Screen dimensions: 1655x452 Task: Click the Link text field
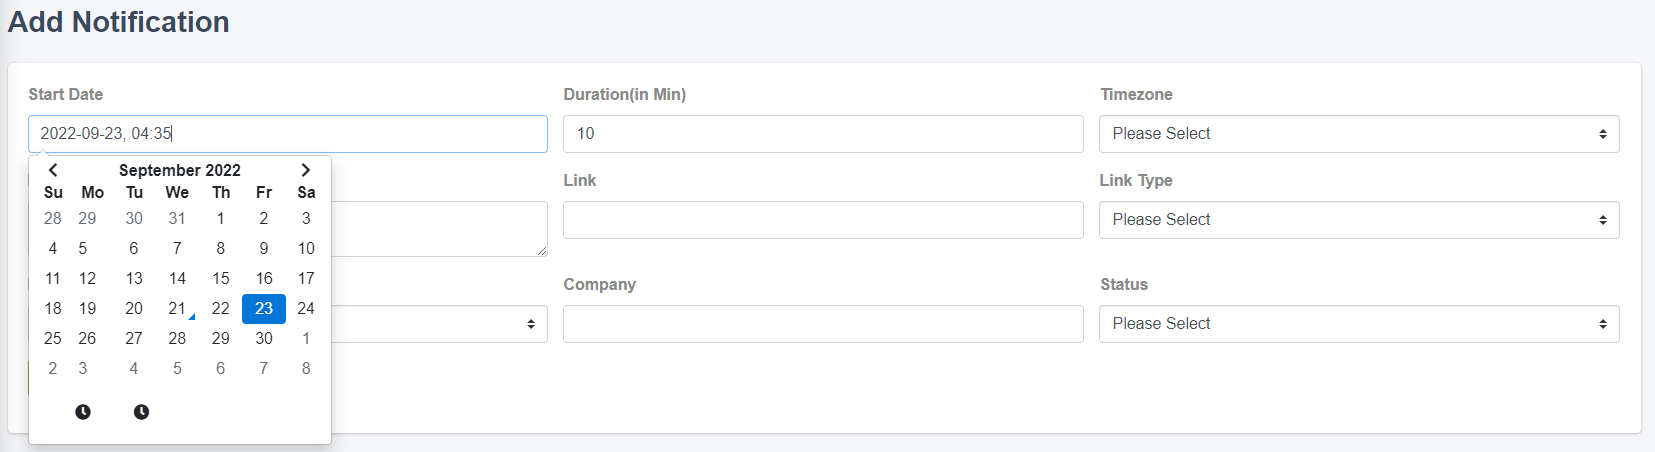click(x=823, y=220)
